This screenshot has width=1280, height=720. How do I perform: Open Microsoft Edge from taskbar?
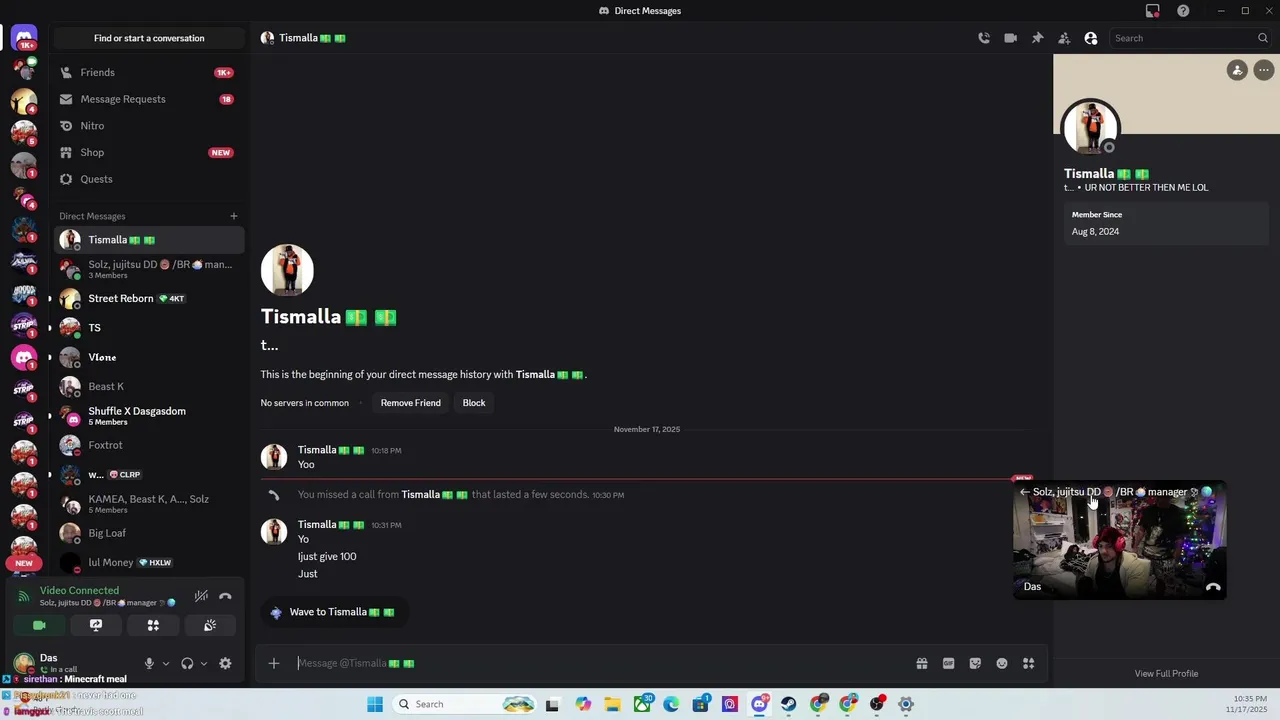coord(671,704)
